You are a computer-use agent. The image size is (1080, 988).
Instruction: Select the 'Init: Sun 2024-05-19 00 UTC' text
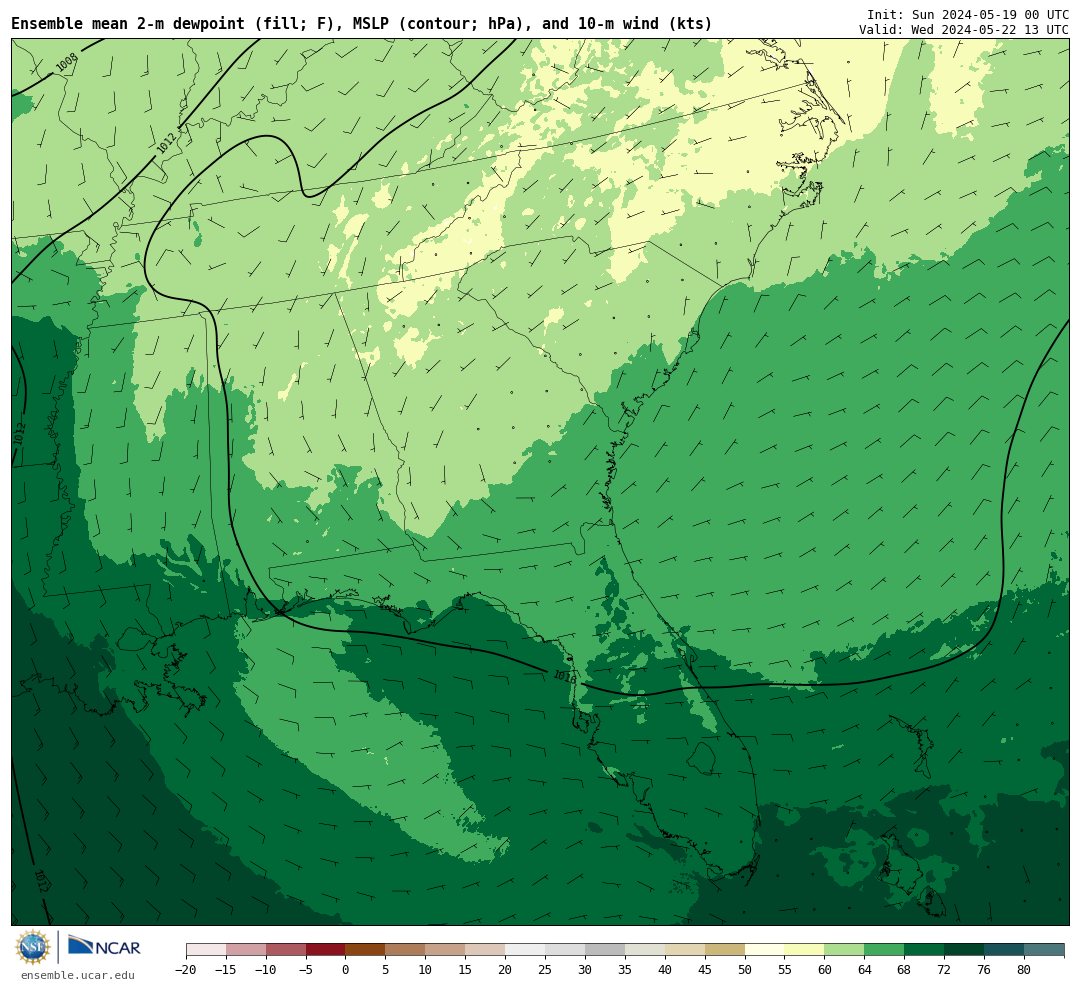tap(968, 15)
